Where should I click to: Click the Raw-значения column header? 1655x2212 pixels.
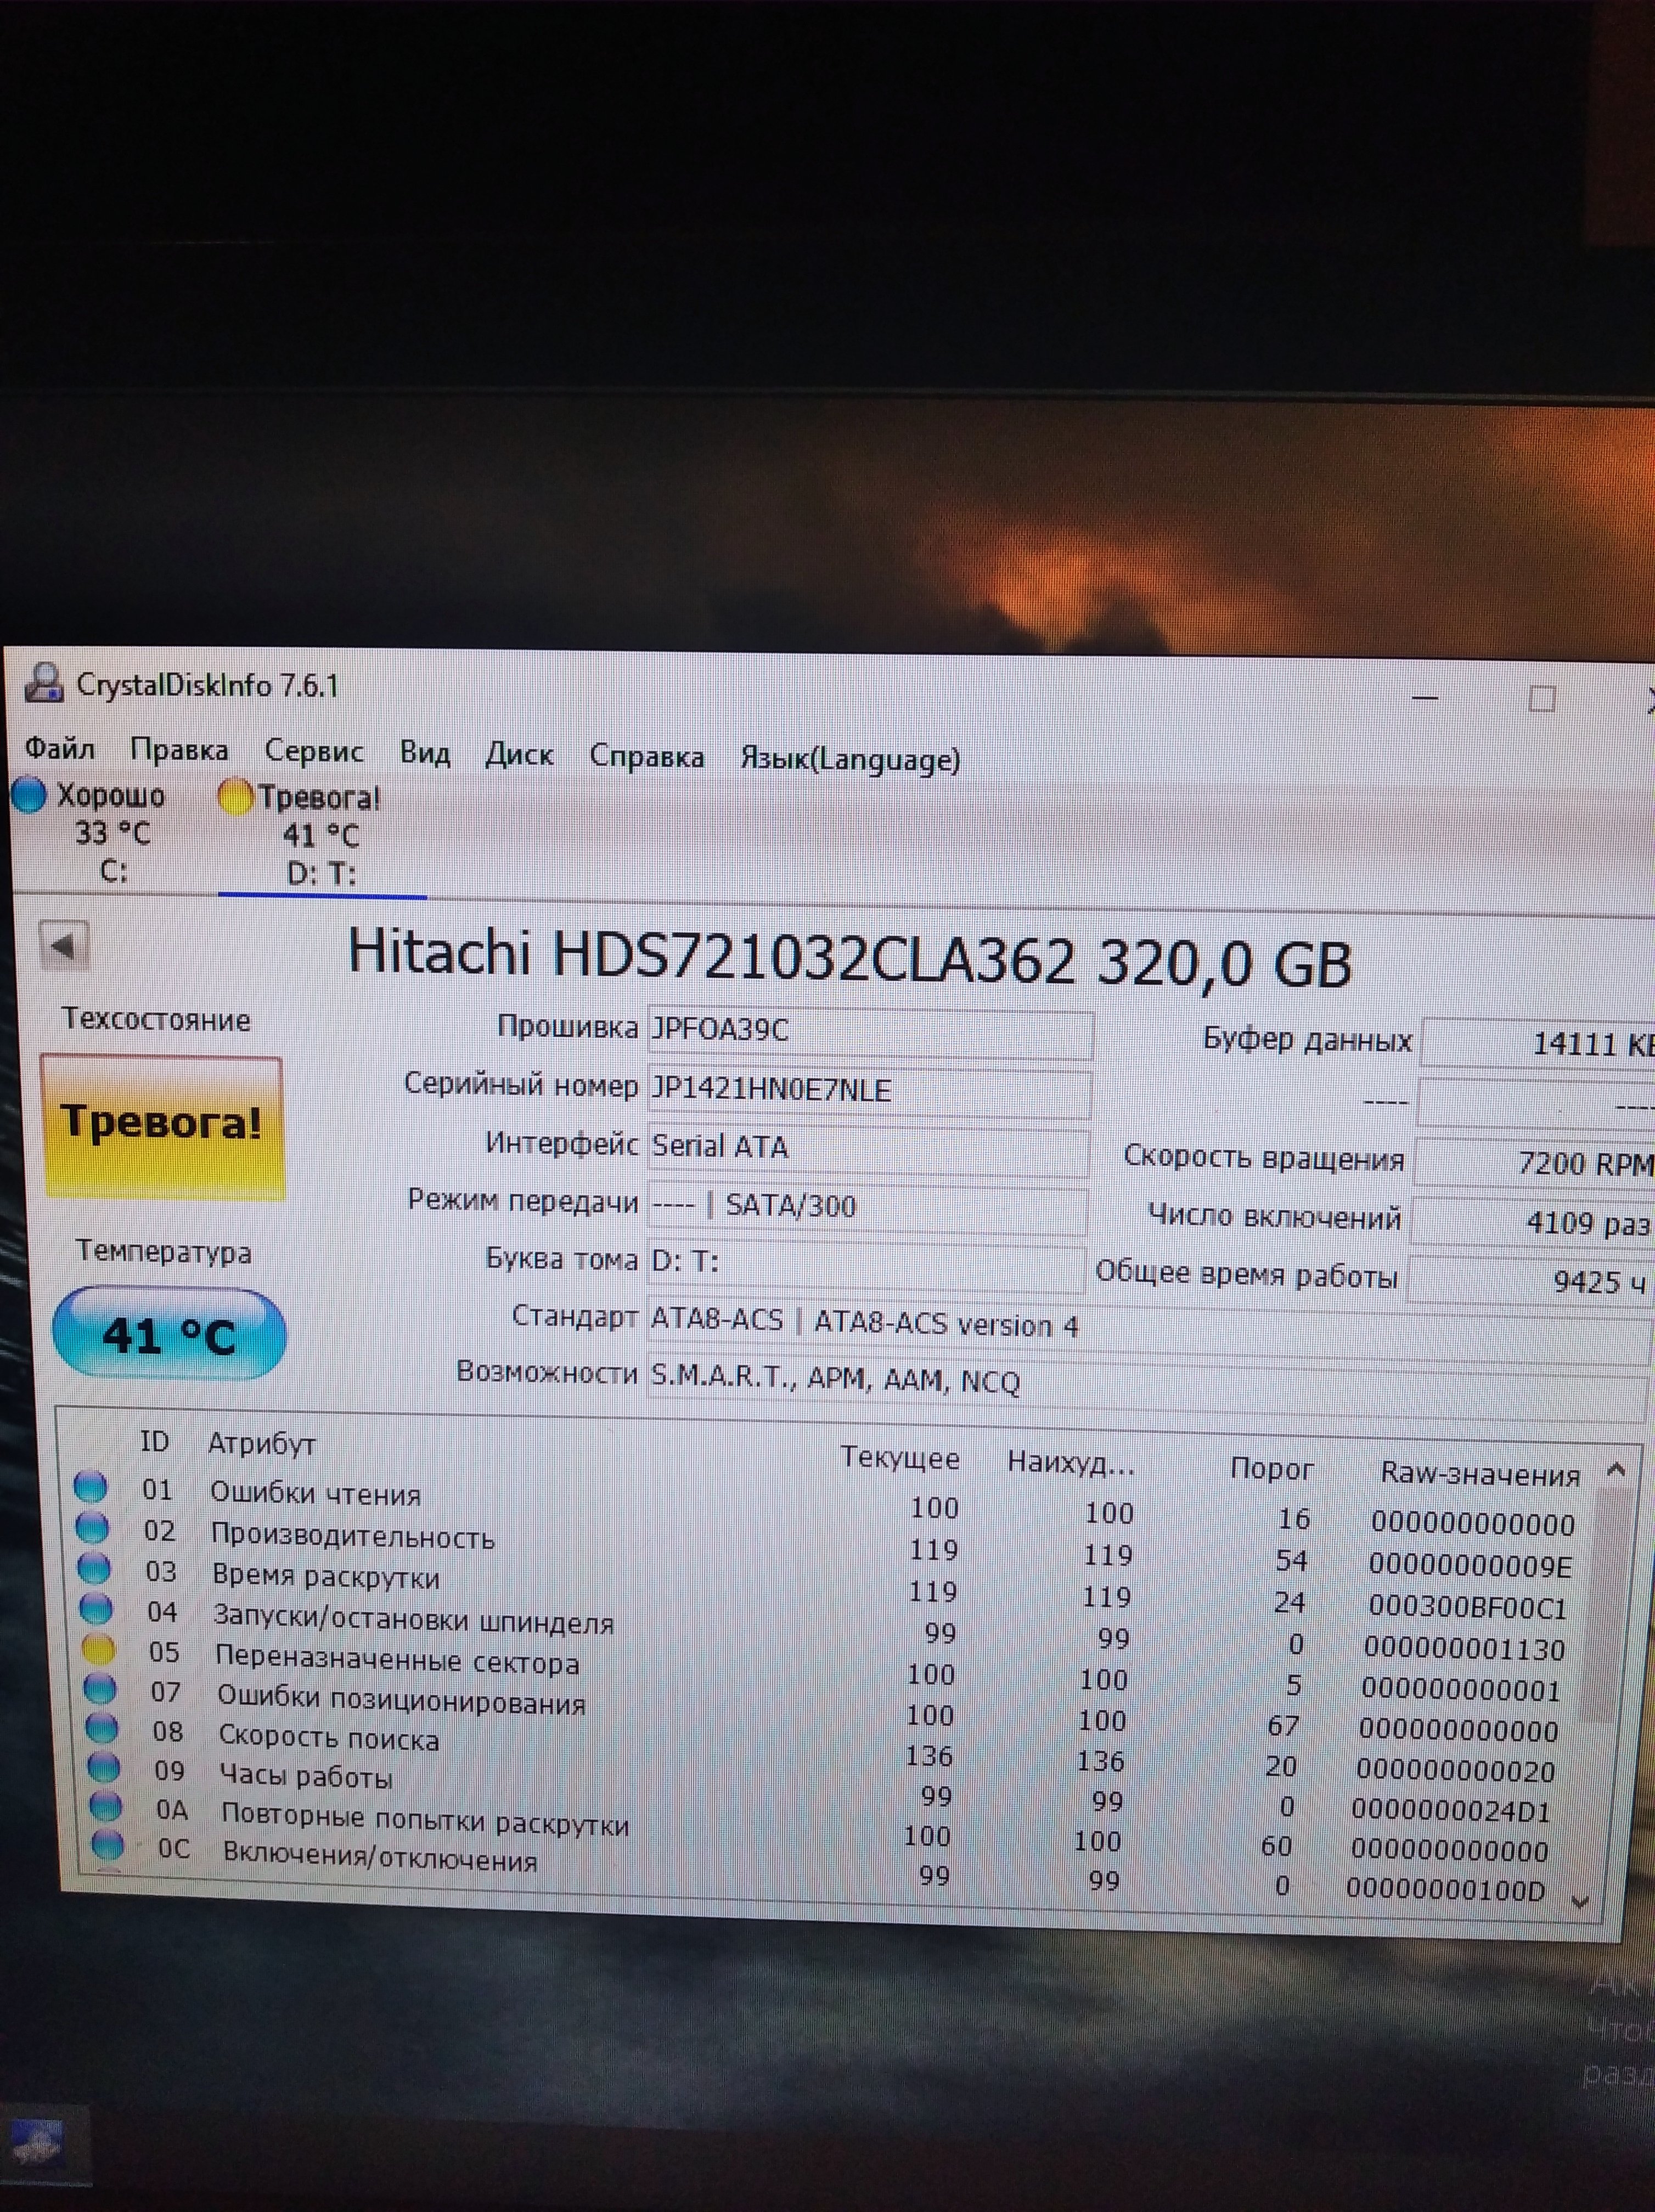[1480, 1474]
